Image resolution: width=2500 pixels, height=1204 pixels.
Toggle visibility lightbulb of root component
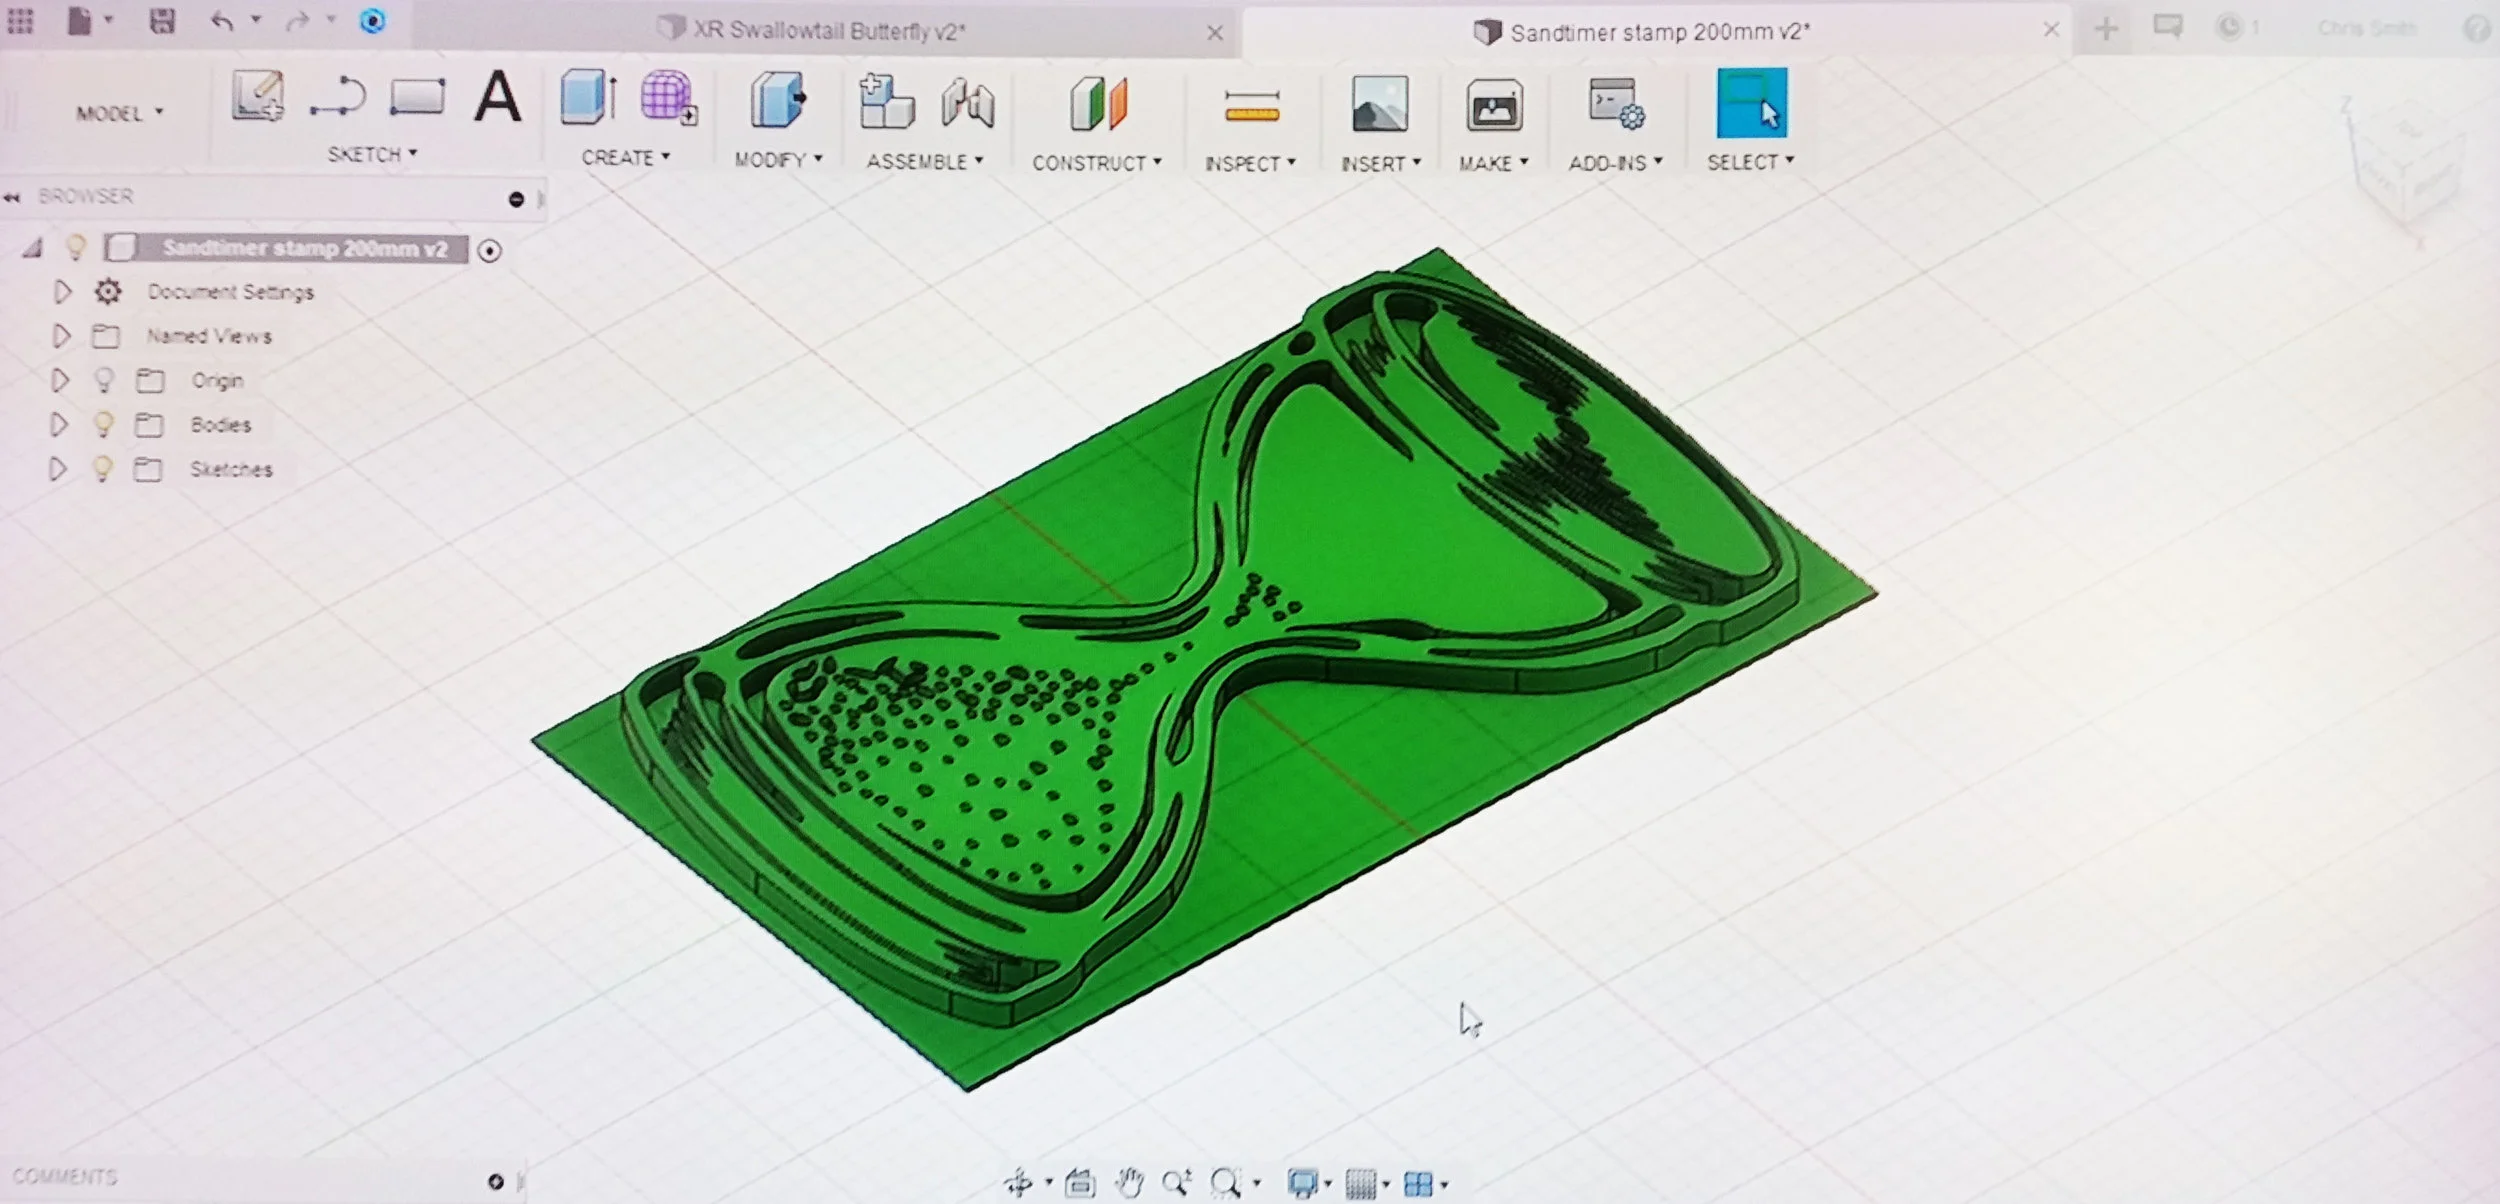coord(76,247)
